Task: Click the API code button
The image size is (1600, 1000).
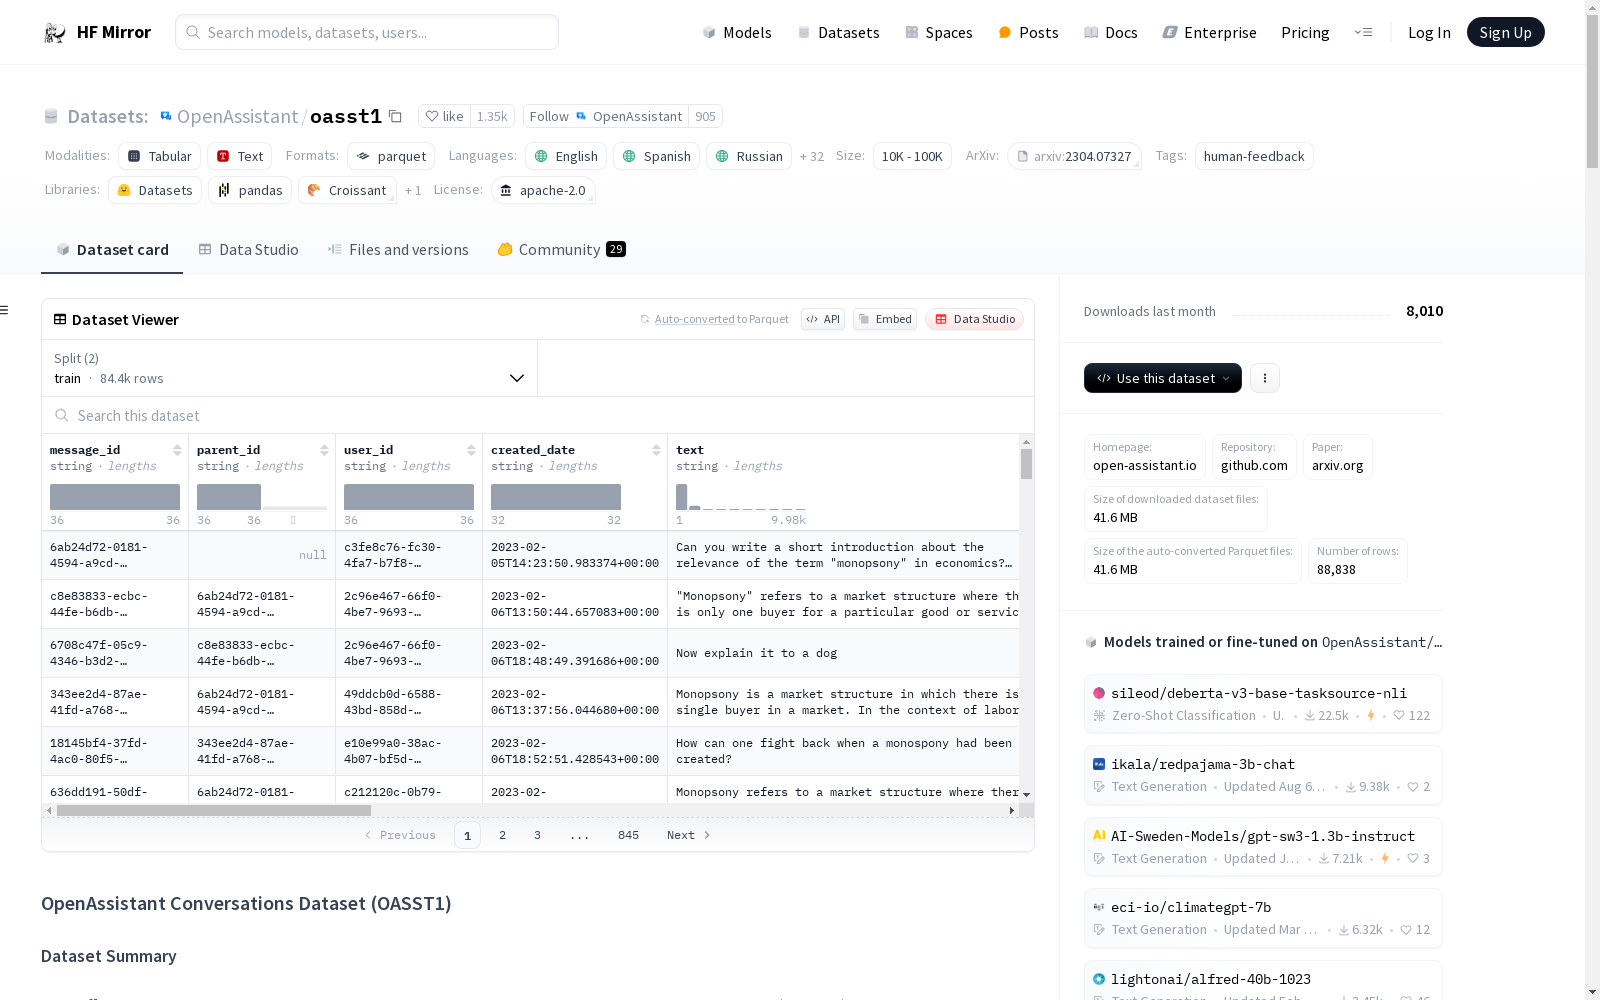Action: tap(823, 319)
